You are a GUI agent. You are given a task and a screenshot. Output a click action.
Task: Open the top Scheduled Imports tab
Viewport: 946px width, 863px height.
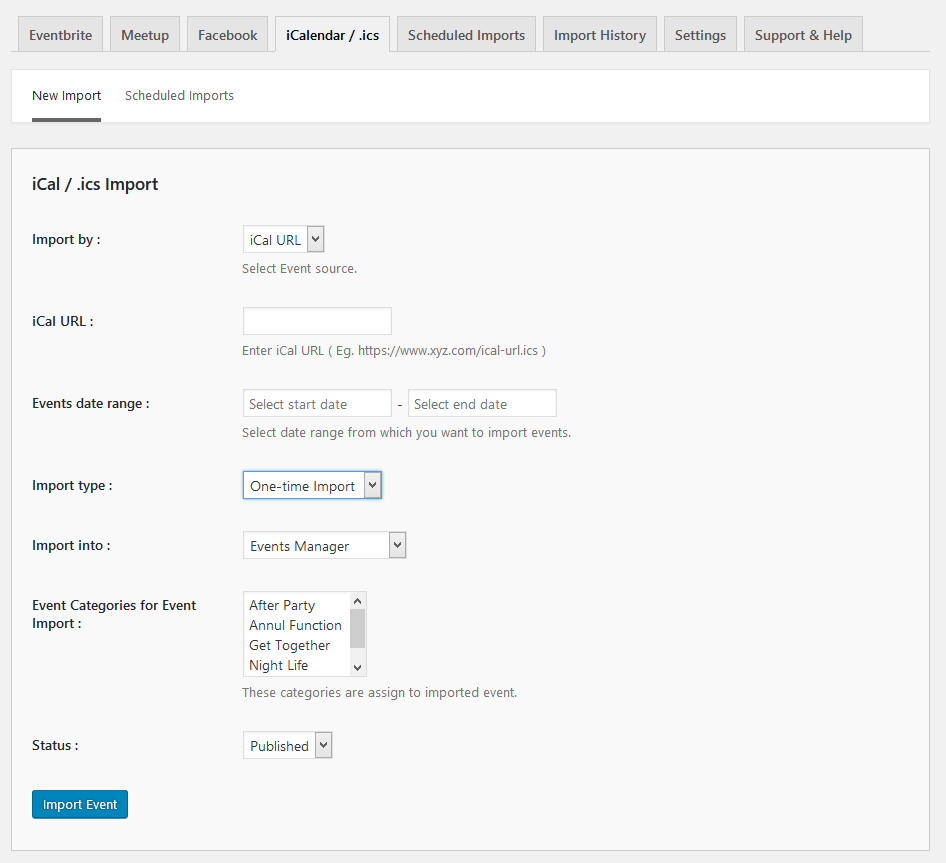click(466, 34)
